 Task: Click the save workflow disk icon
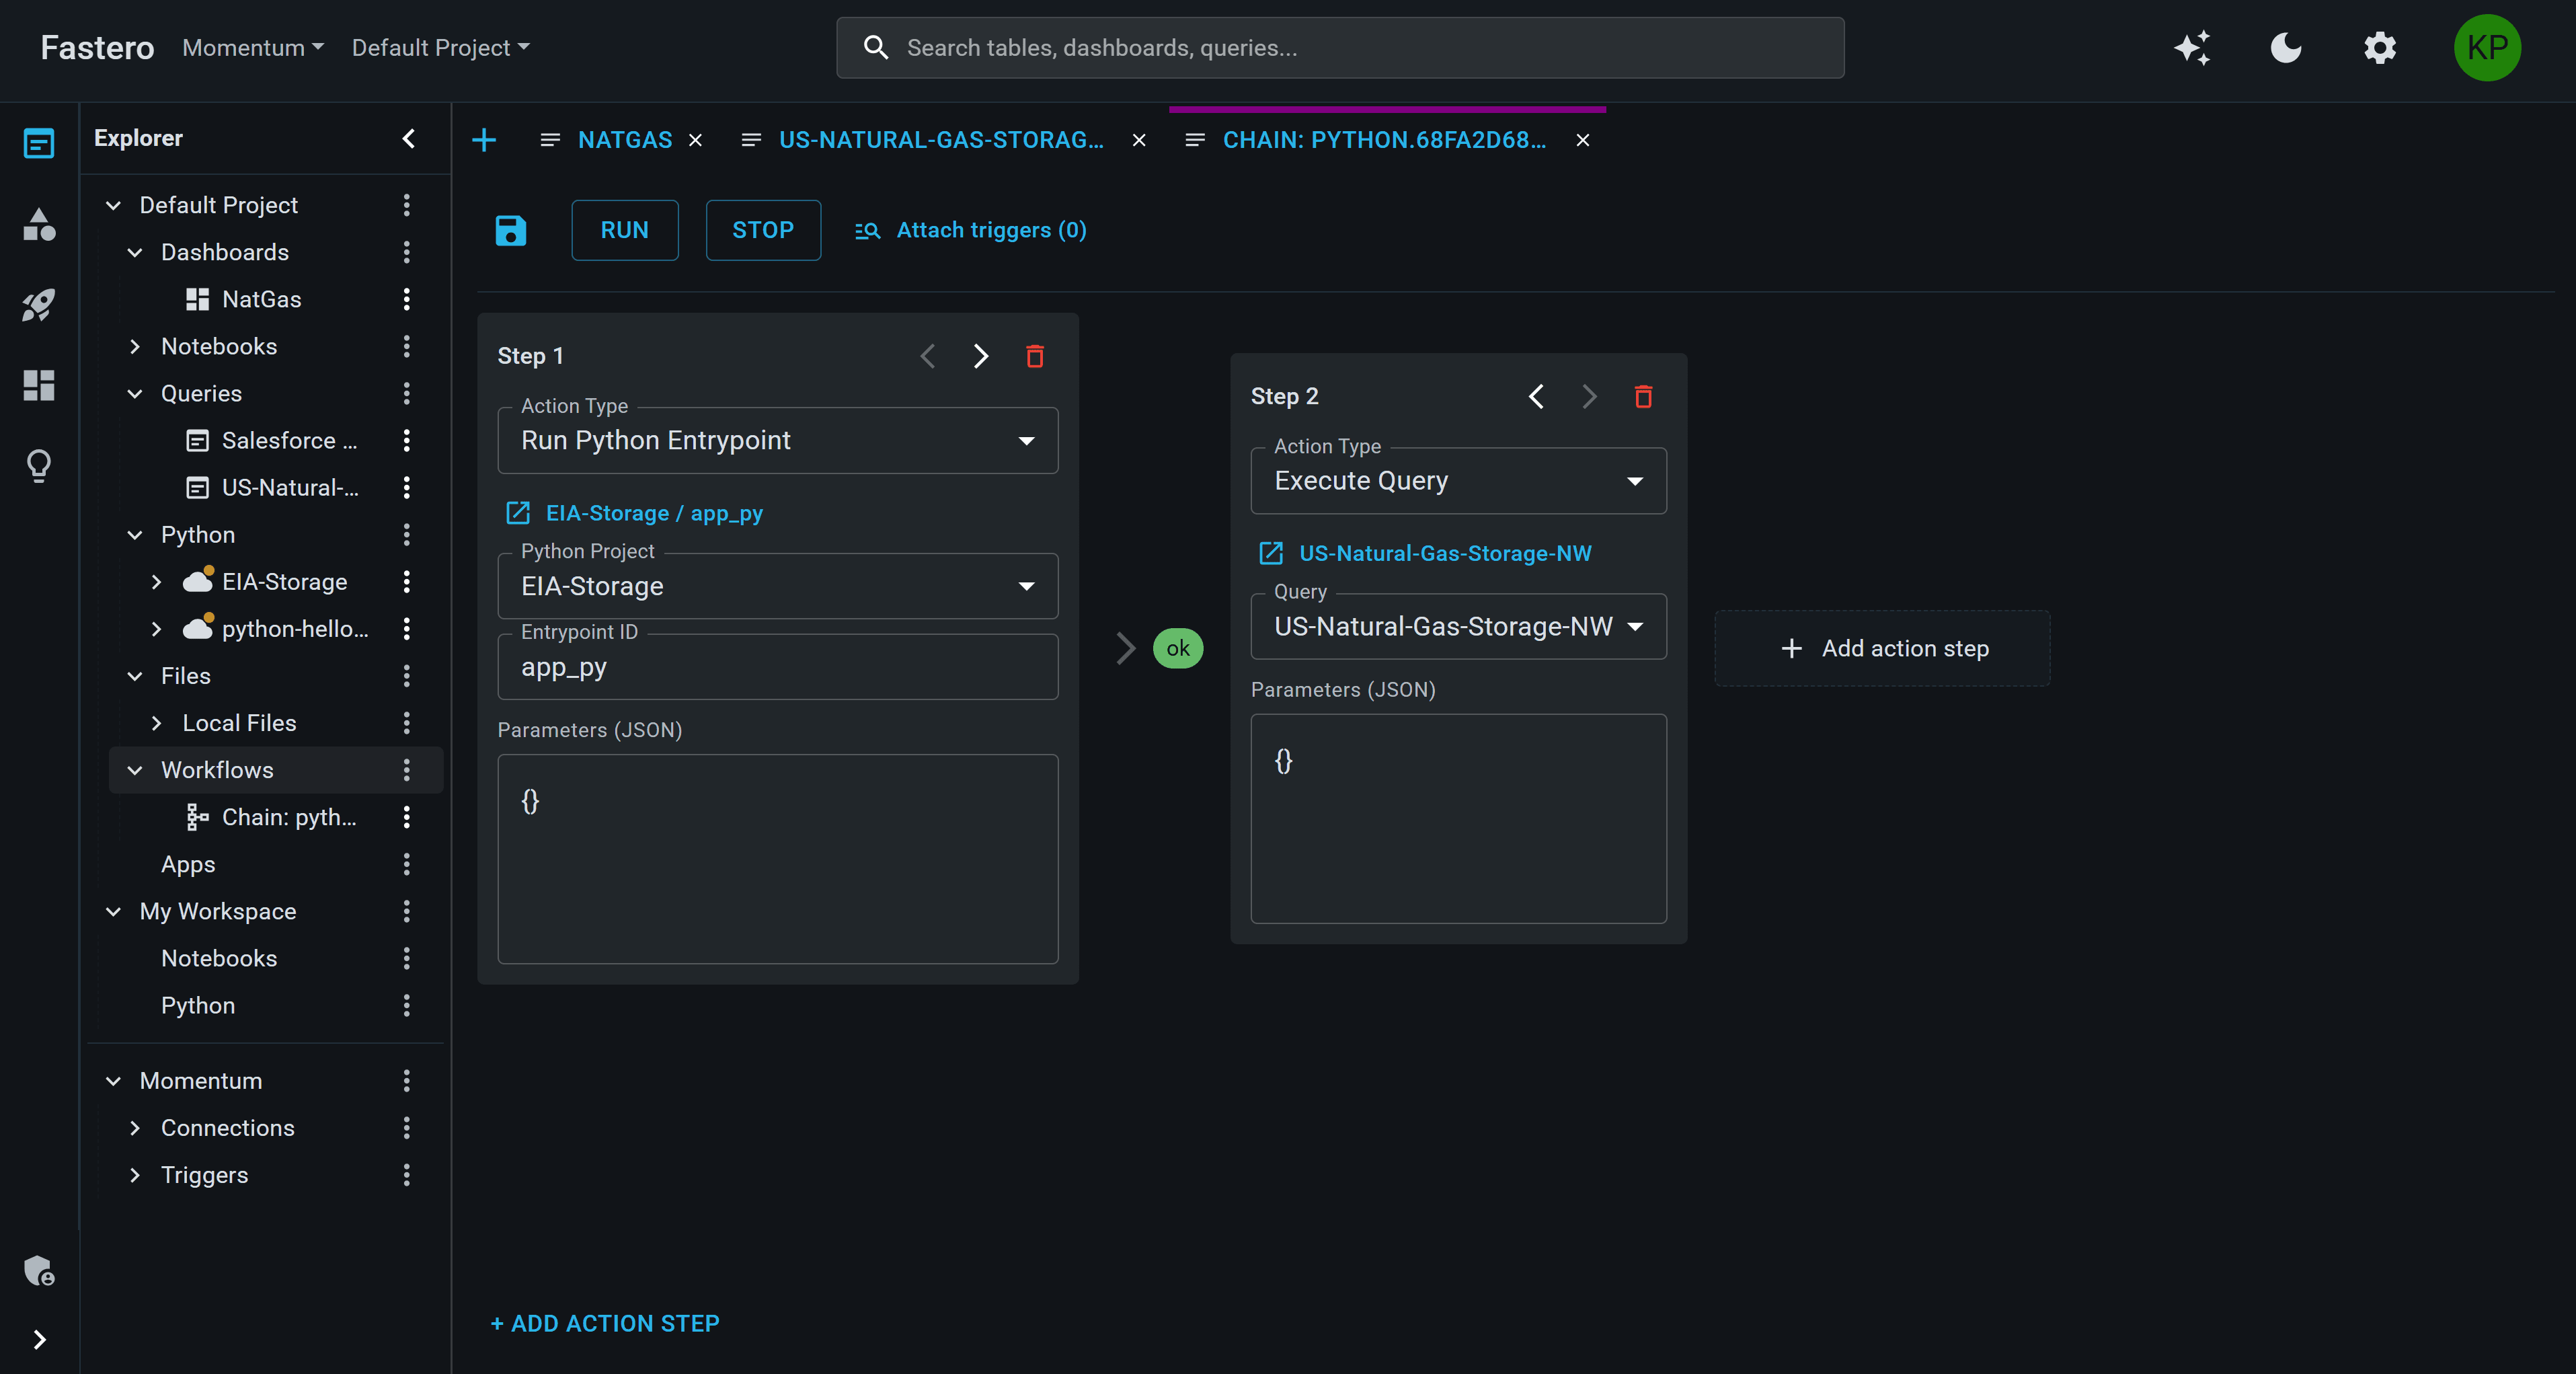(x=510, y=230)
